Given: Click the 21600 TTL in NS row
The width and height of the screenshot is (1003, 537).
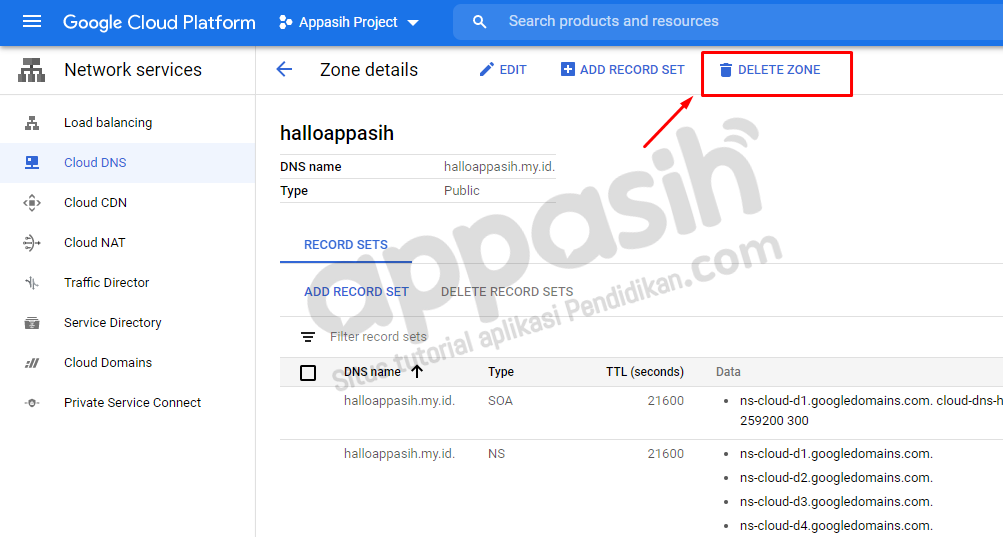Looking at the screenshot, I should 665,454.
